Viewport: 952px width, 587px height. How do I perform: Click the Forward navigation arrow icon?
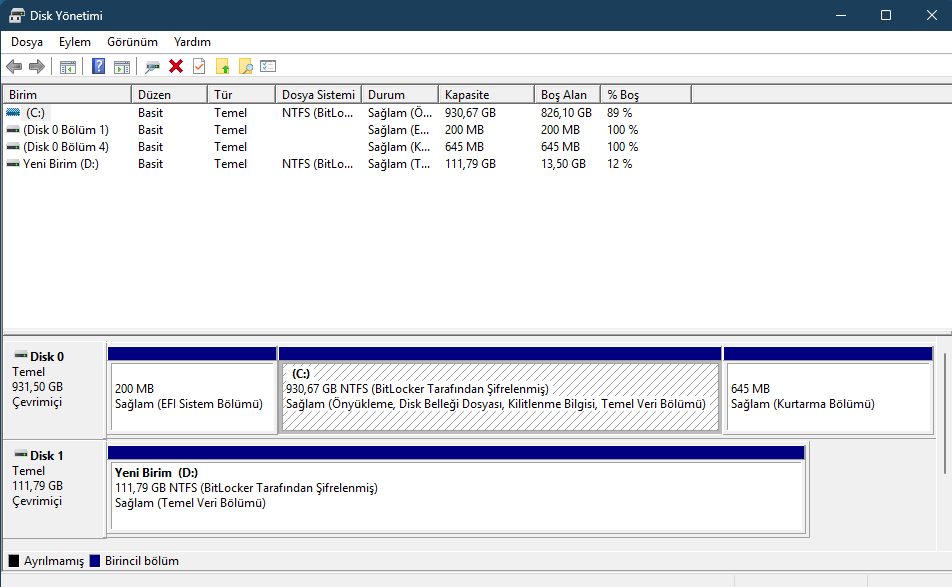[x=37, y=66]
